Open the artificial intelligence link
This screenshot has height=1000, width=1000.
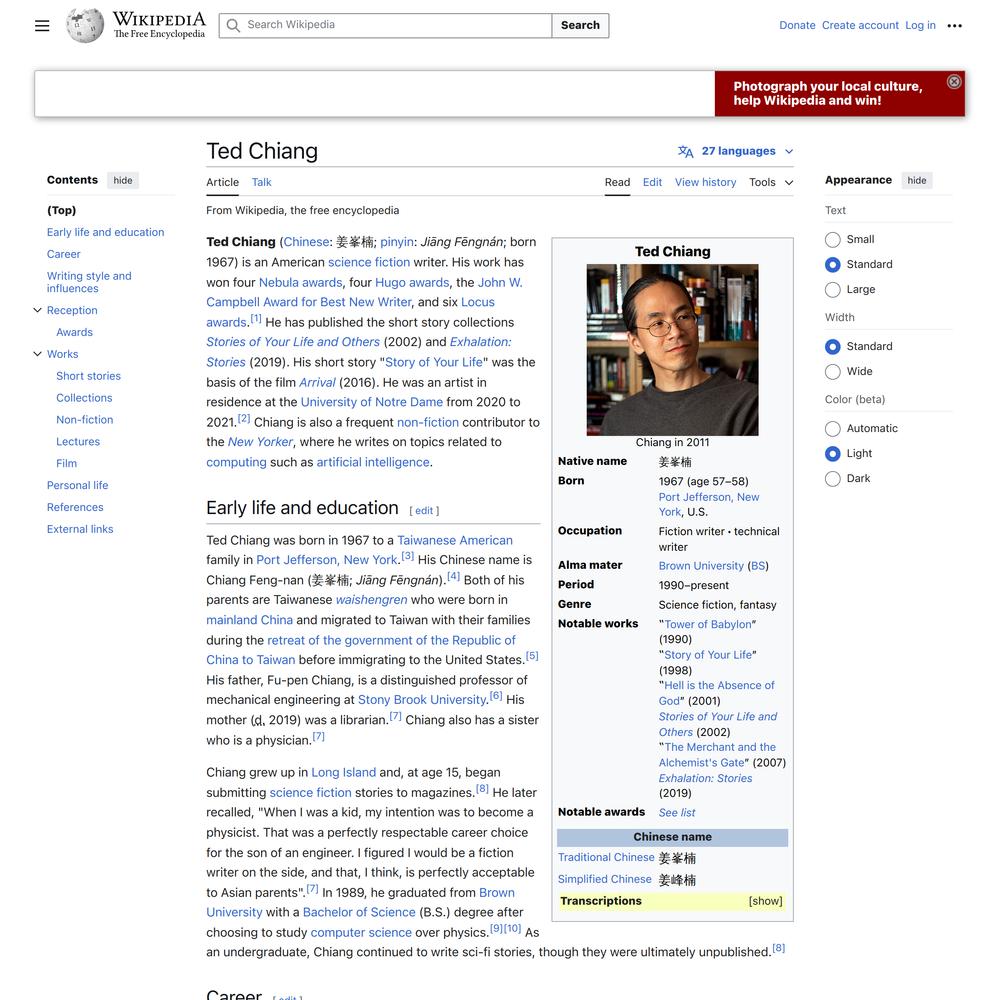pyautogui.click(x=372, y=462)
